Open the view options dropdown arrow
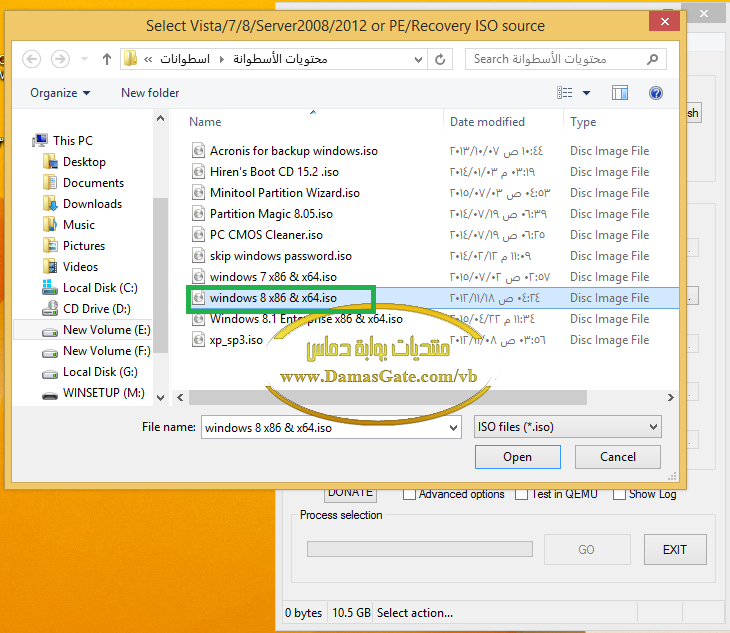The height and width of the screenshot is (633, 730). point(587,93)
